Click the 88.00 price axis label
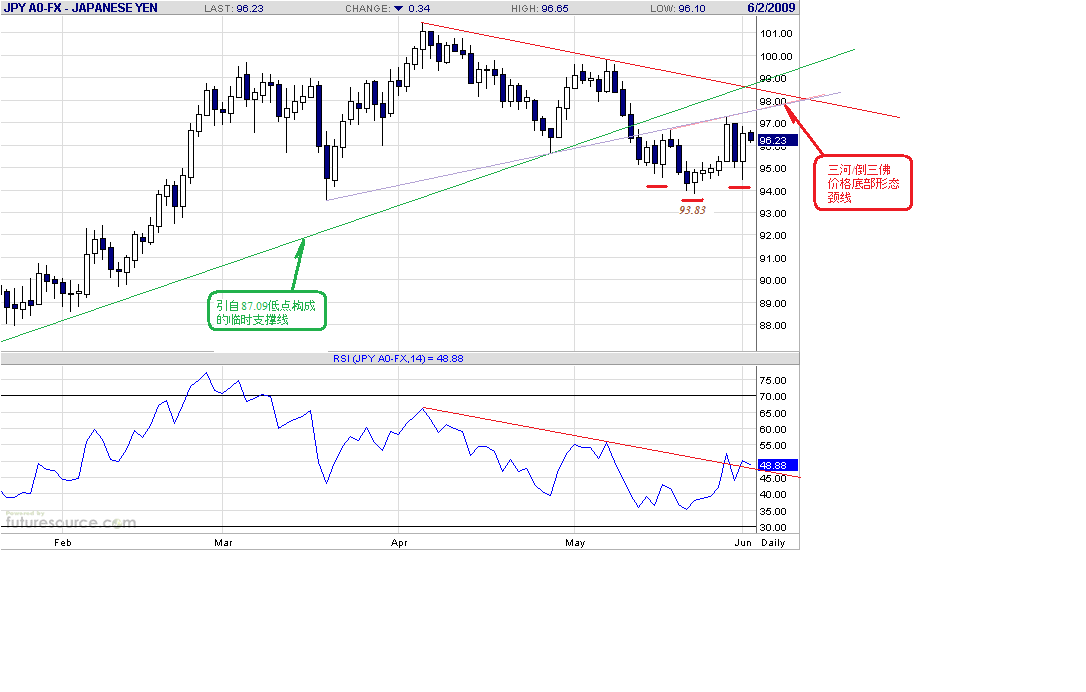Viewport: 1086px width, 692px height. (x=773, y=326)
